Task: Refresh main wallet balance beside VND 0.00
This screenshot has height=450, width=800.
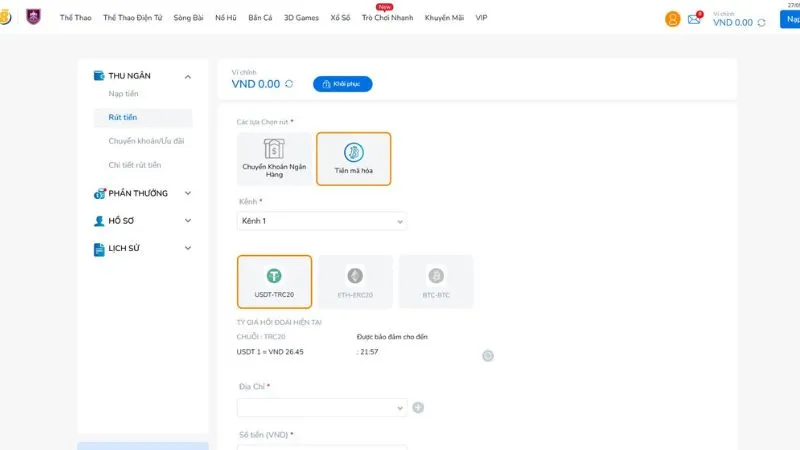Action: click(289, 84)
